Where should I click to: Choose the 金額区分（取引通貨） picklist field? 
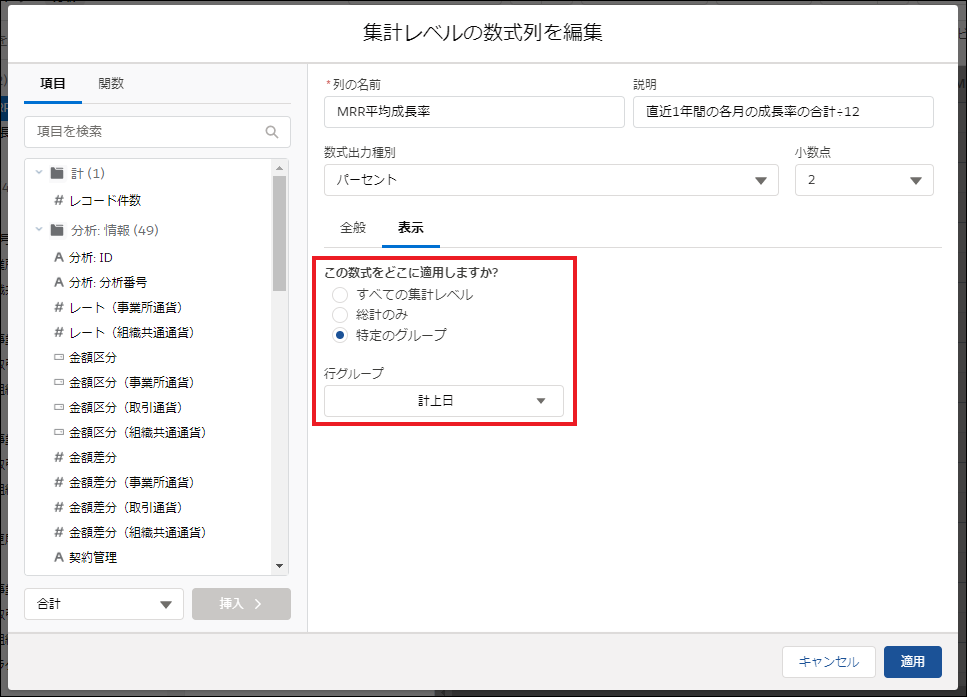pos(124,408)
